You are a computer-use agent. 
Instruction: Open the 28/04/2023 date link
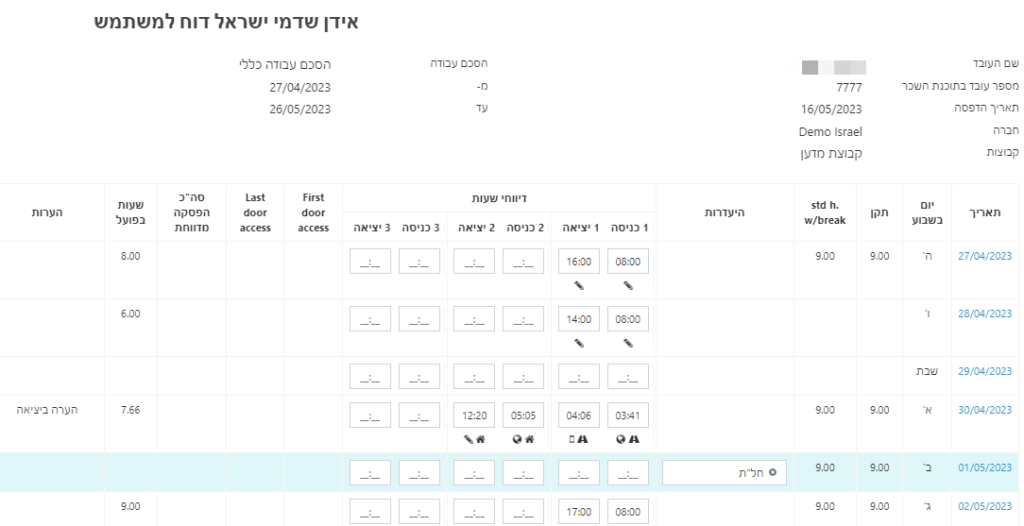click(985, 314)
